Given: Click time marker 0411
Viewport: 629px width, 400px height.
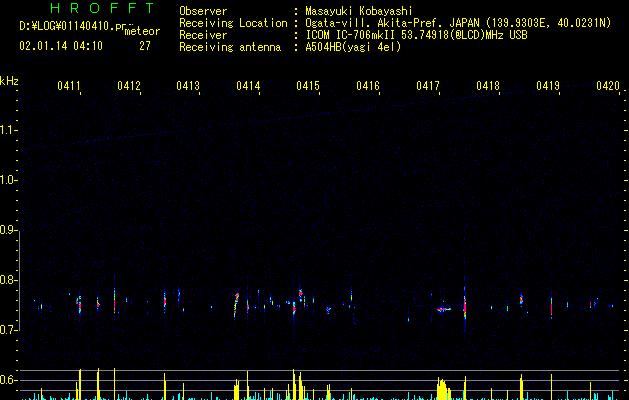Looking at the screenshot, I should point(69,85).
